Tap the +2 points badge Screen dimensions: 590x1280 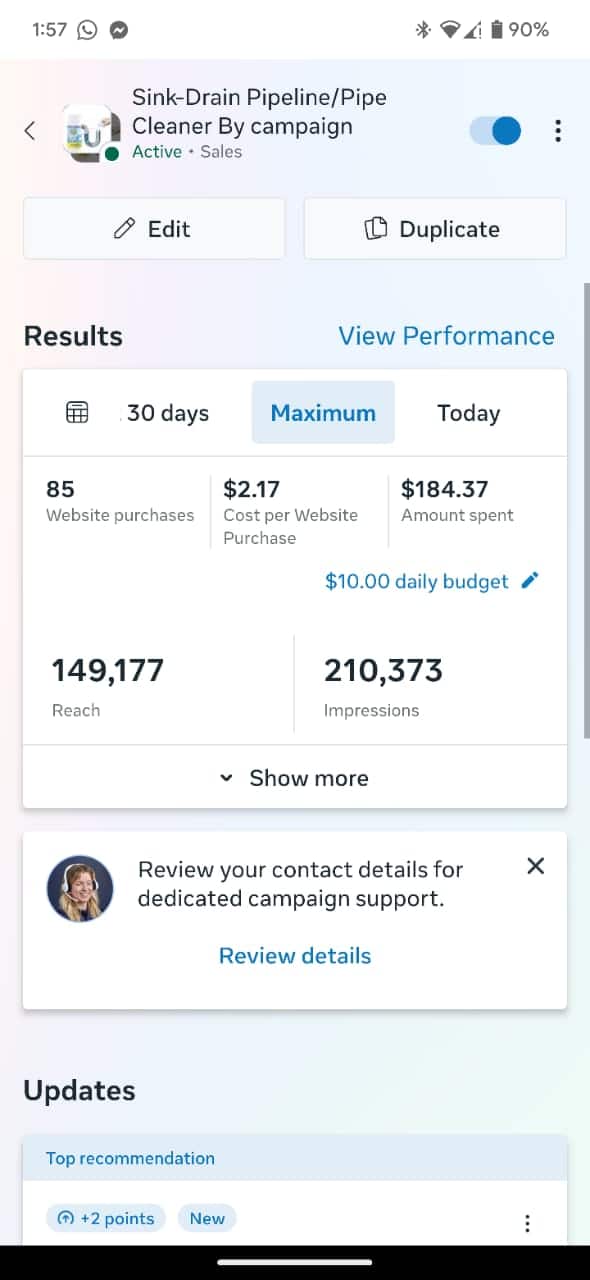(106, 1218)
